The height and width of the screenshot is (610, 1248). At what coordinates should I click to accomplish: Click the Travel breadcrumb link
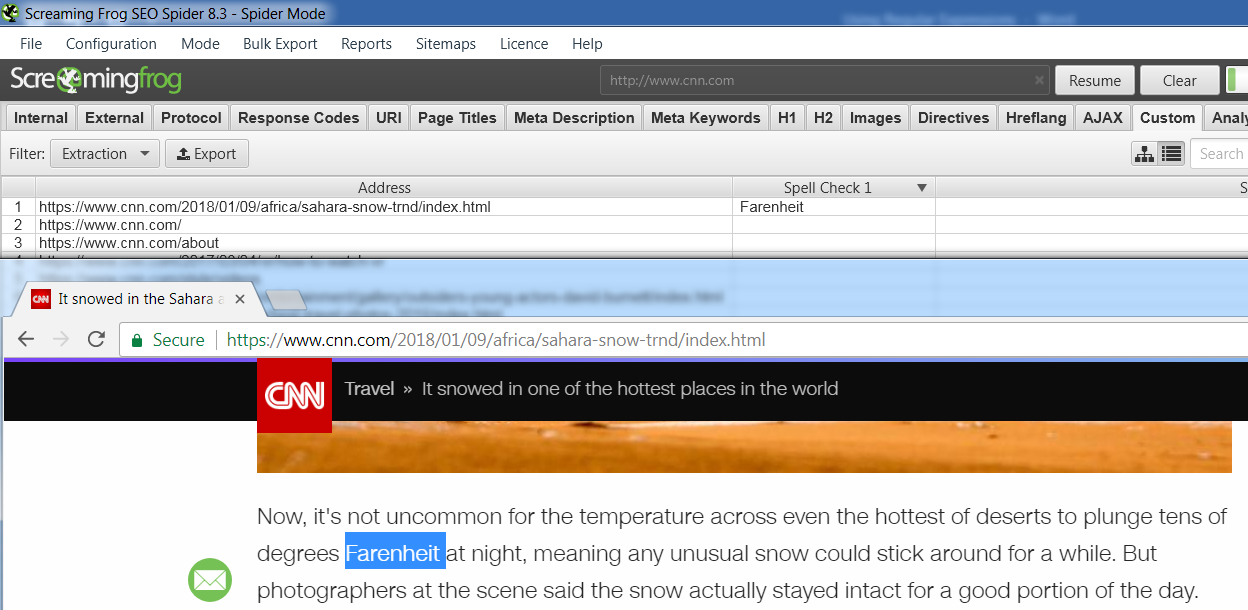point(369,389)
